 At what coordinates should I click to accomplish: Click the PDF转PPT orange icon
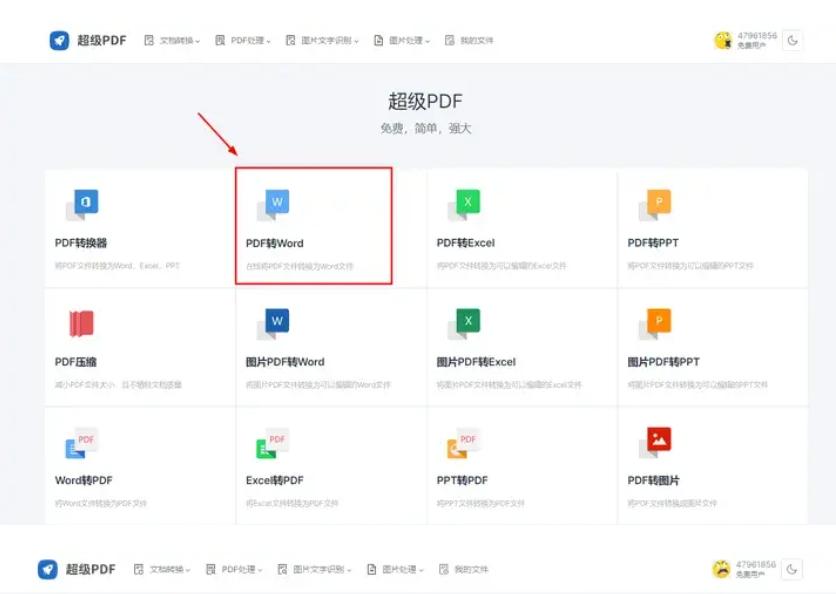[656, 201]
